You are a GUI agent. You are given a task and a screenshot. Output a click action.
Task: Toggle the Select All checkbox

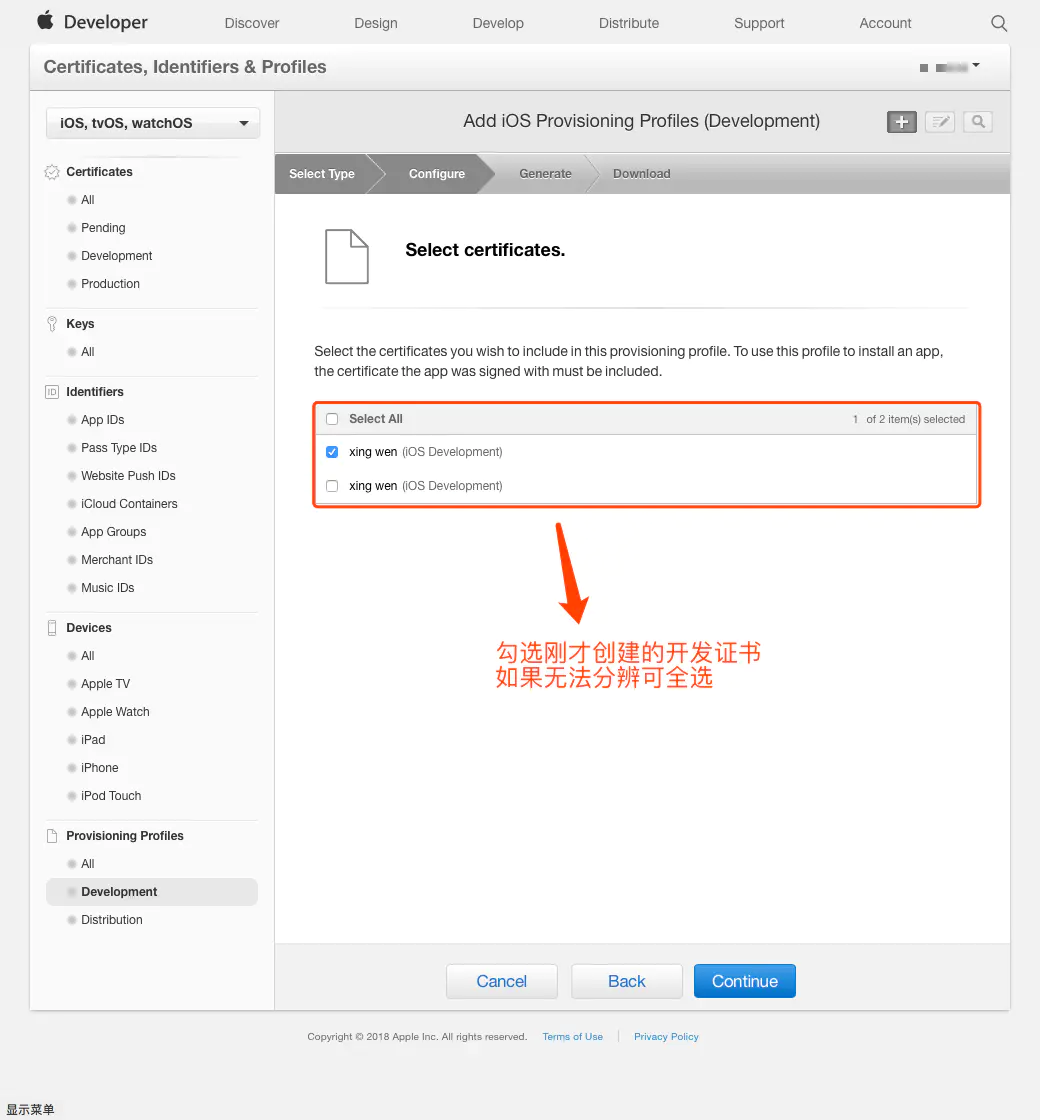point(332,419)
